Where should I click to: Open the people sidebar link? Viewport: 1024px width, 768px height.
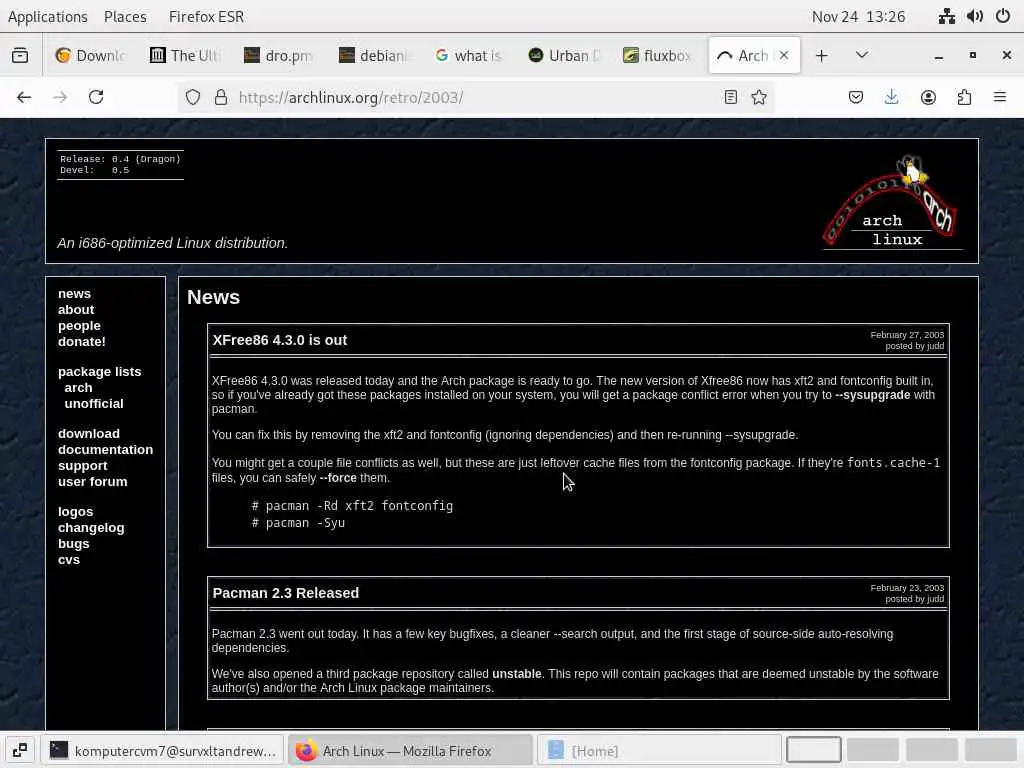(x=79, y=325)
